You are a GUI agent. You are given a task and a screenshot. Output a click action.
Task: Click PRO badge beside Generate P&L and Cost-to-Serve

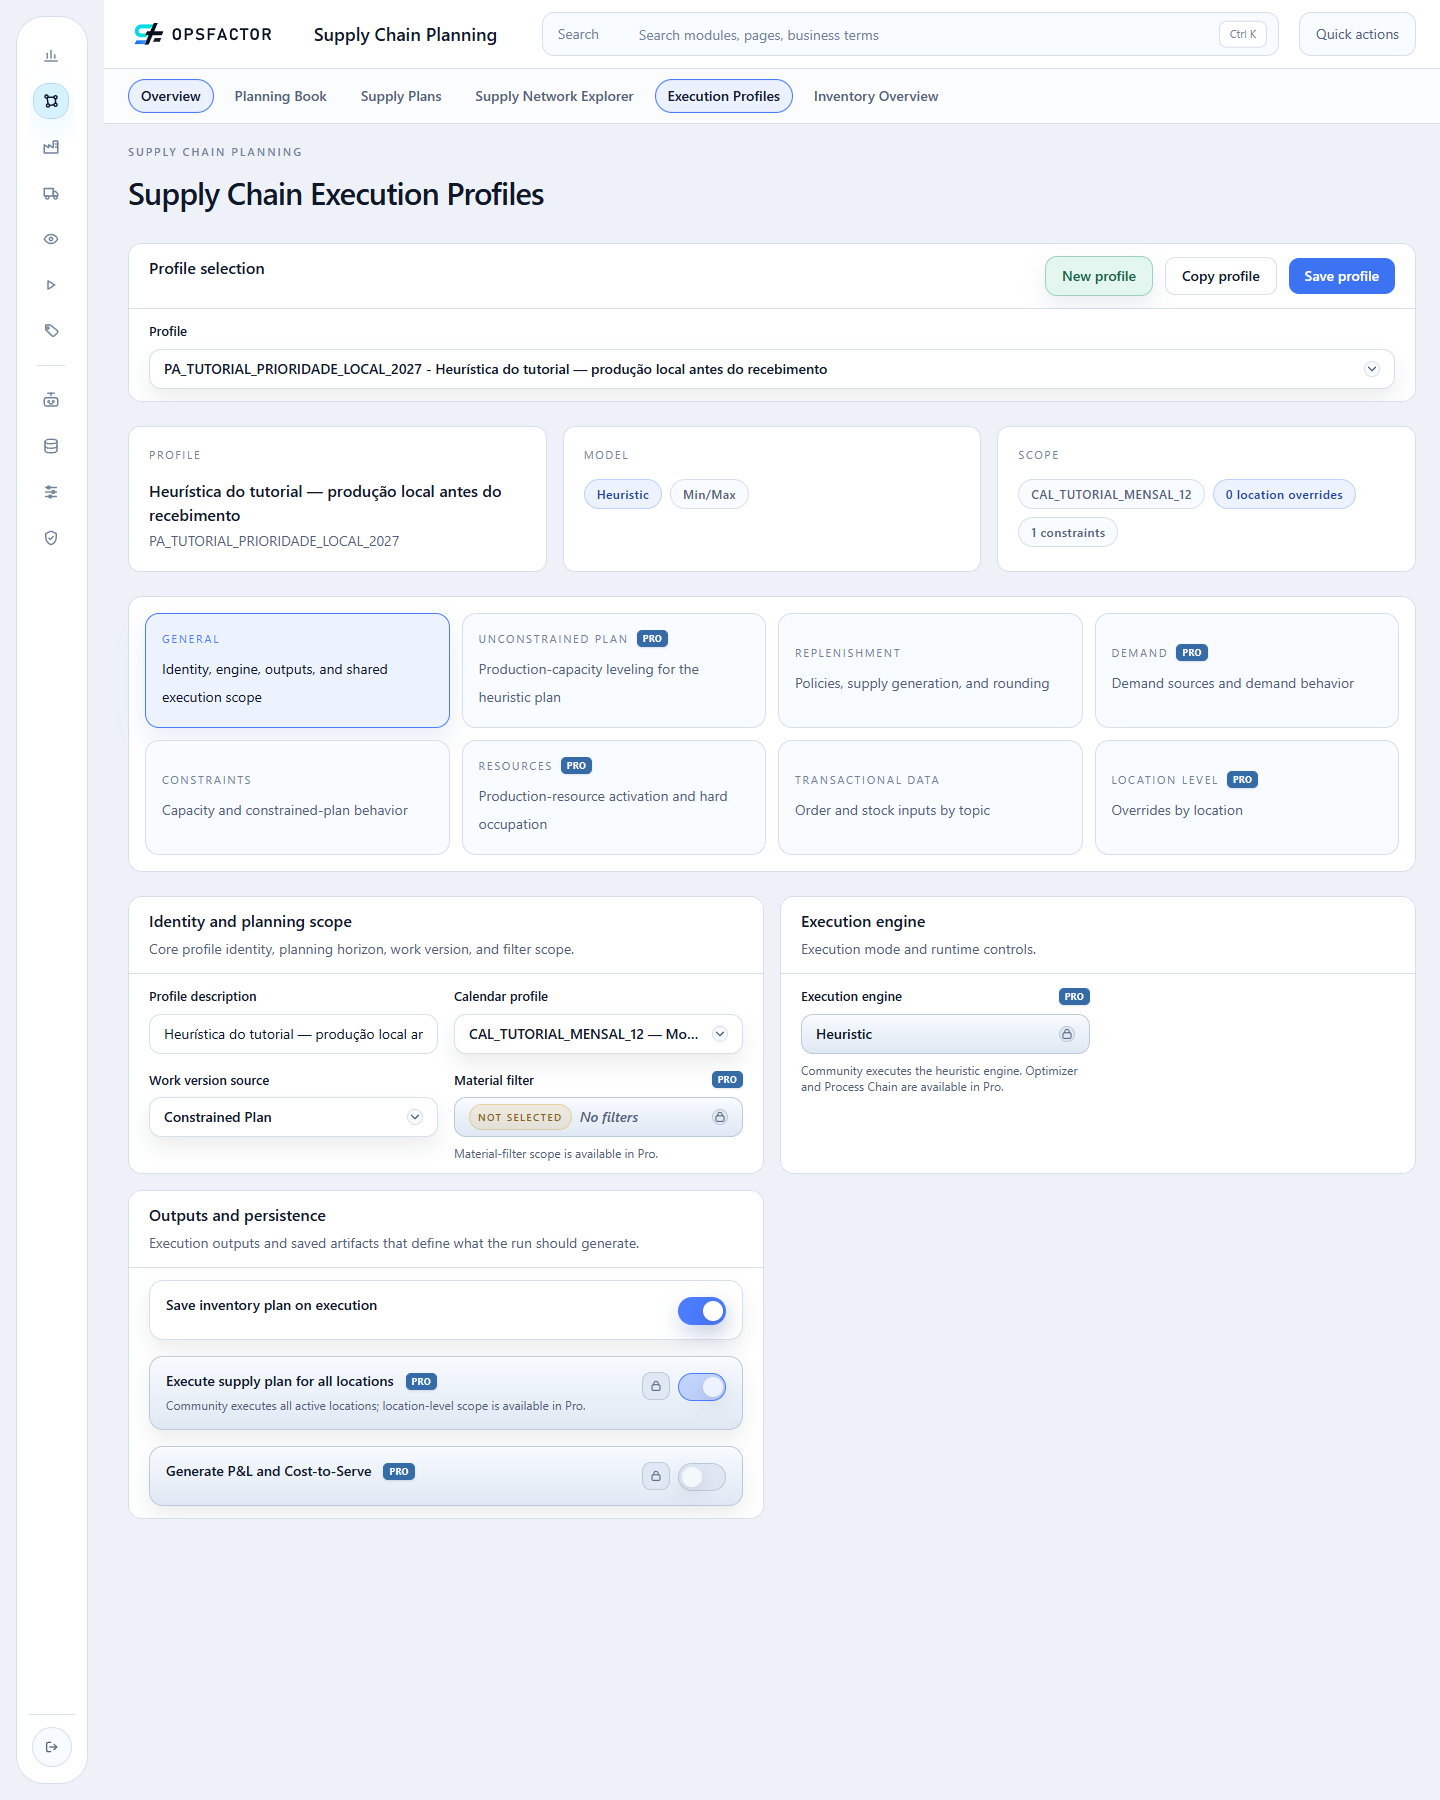click(399, 1472)
